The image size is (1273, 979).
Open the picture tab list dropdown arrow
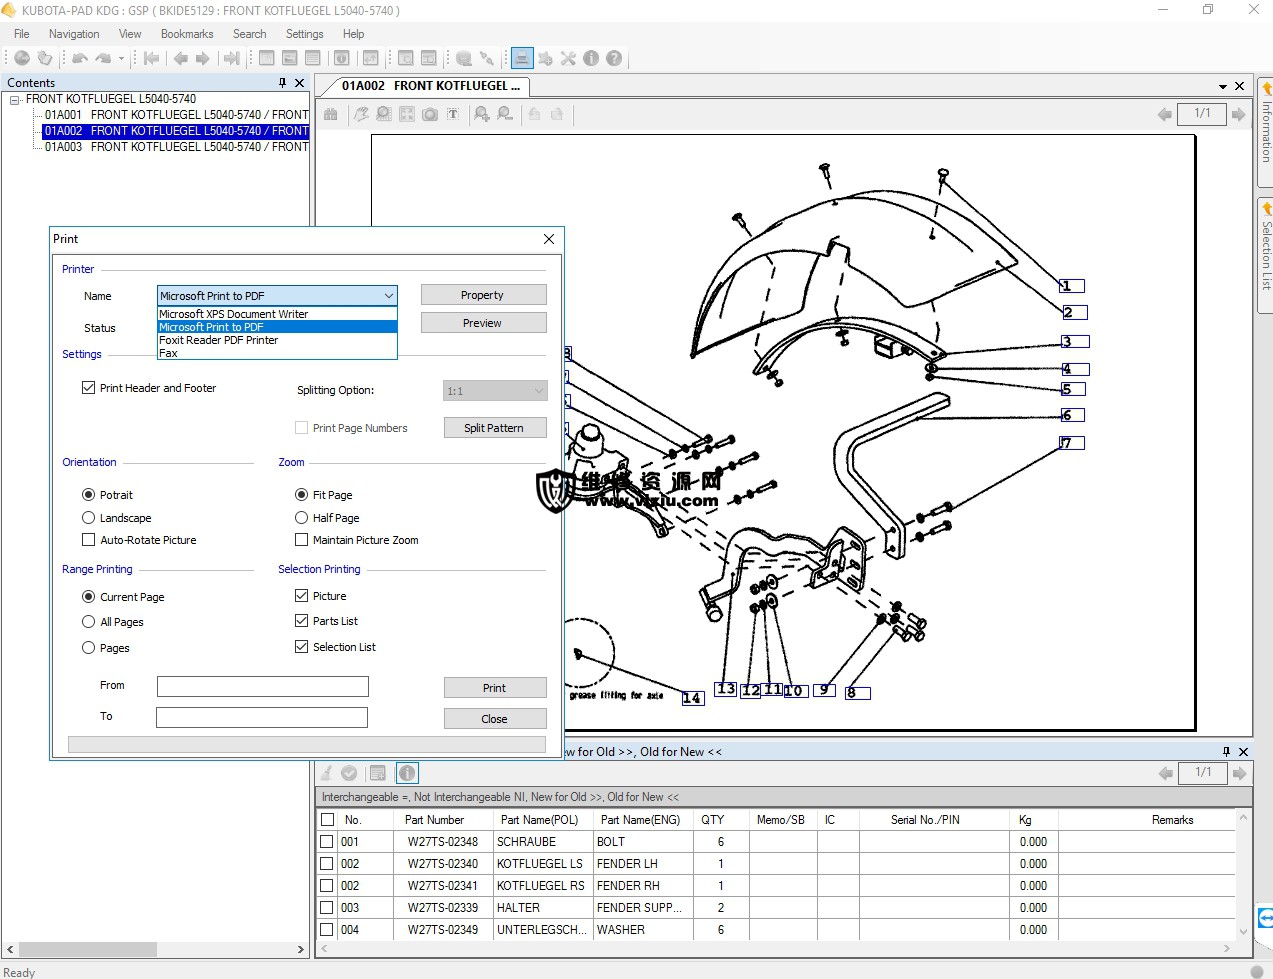pyautogui.click(x=1222, y=86)
